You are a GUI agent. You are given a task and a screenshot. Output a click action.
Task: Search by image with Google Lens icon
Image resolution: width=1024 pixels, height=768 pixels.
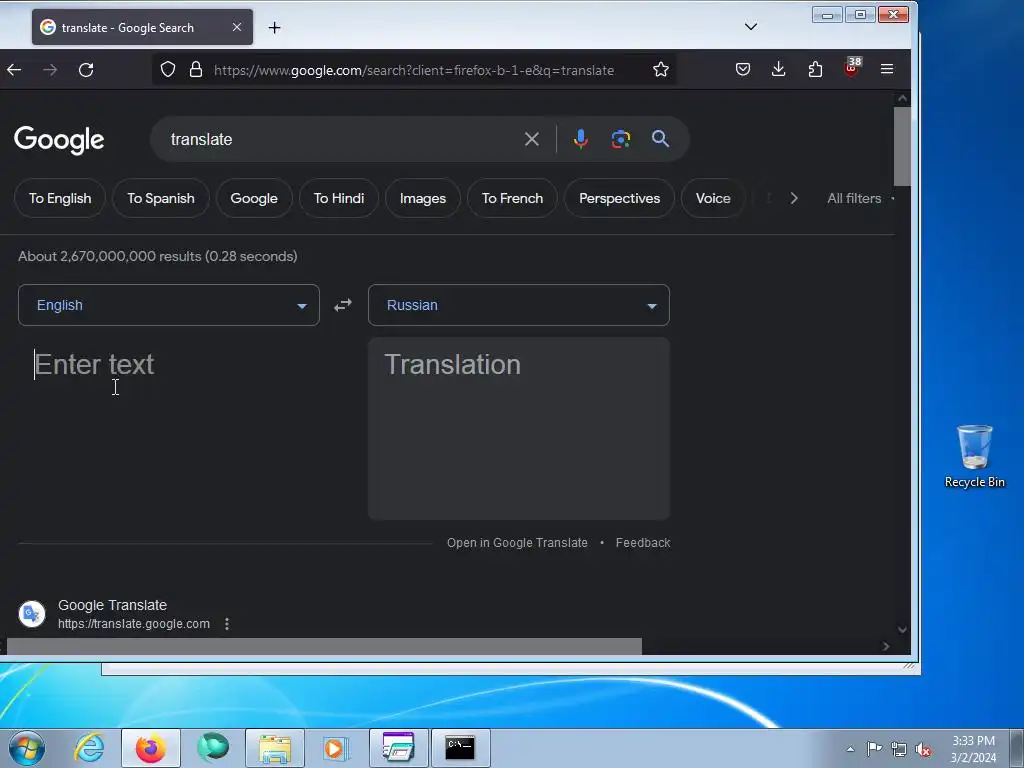[x=620, y=139]
